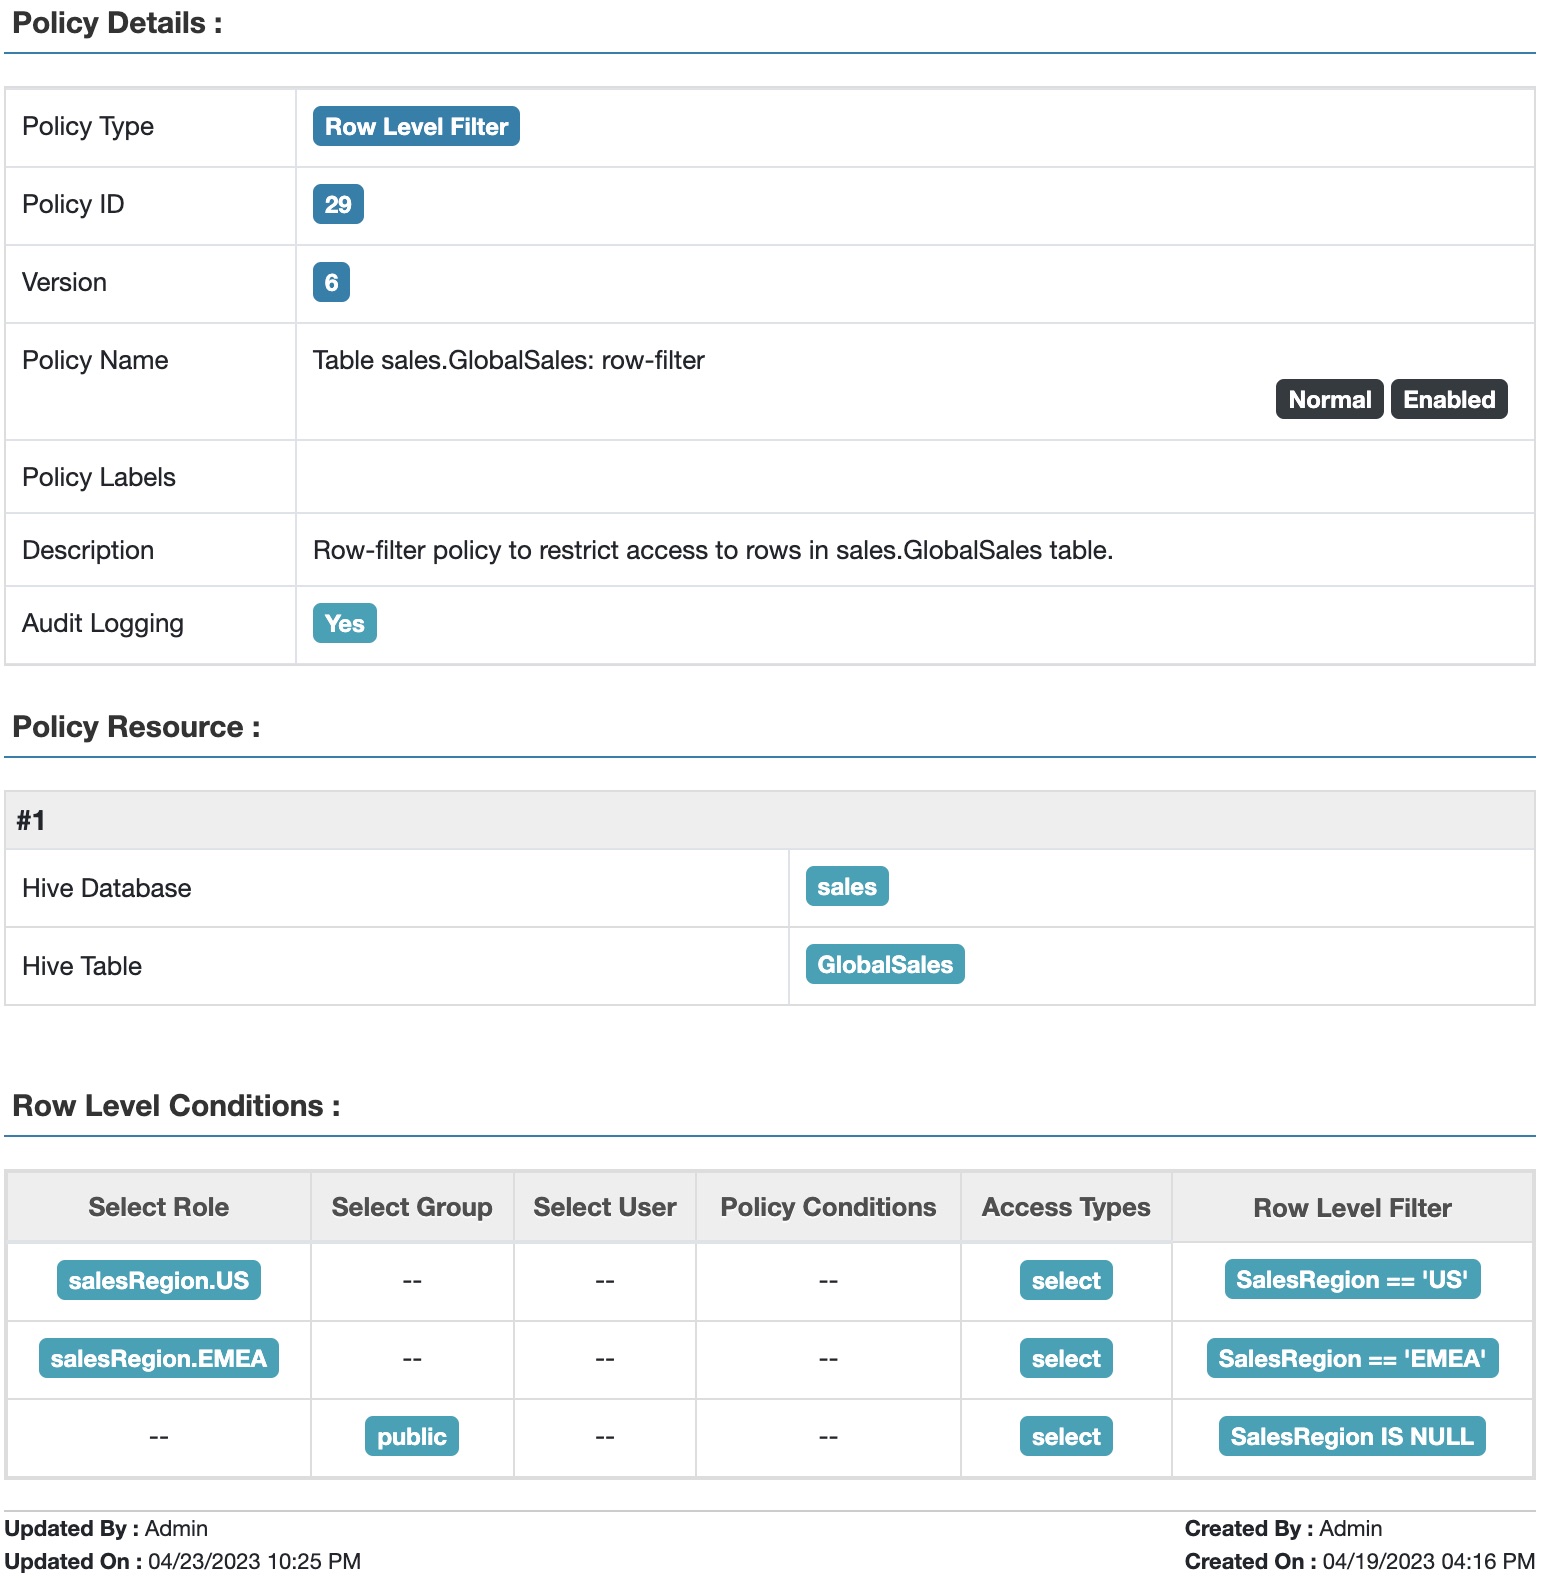Click the Audit Logging Yes badge
Image resolution: width=1550 pixels, height=1582 pixels.
[x=344, y=624]
